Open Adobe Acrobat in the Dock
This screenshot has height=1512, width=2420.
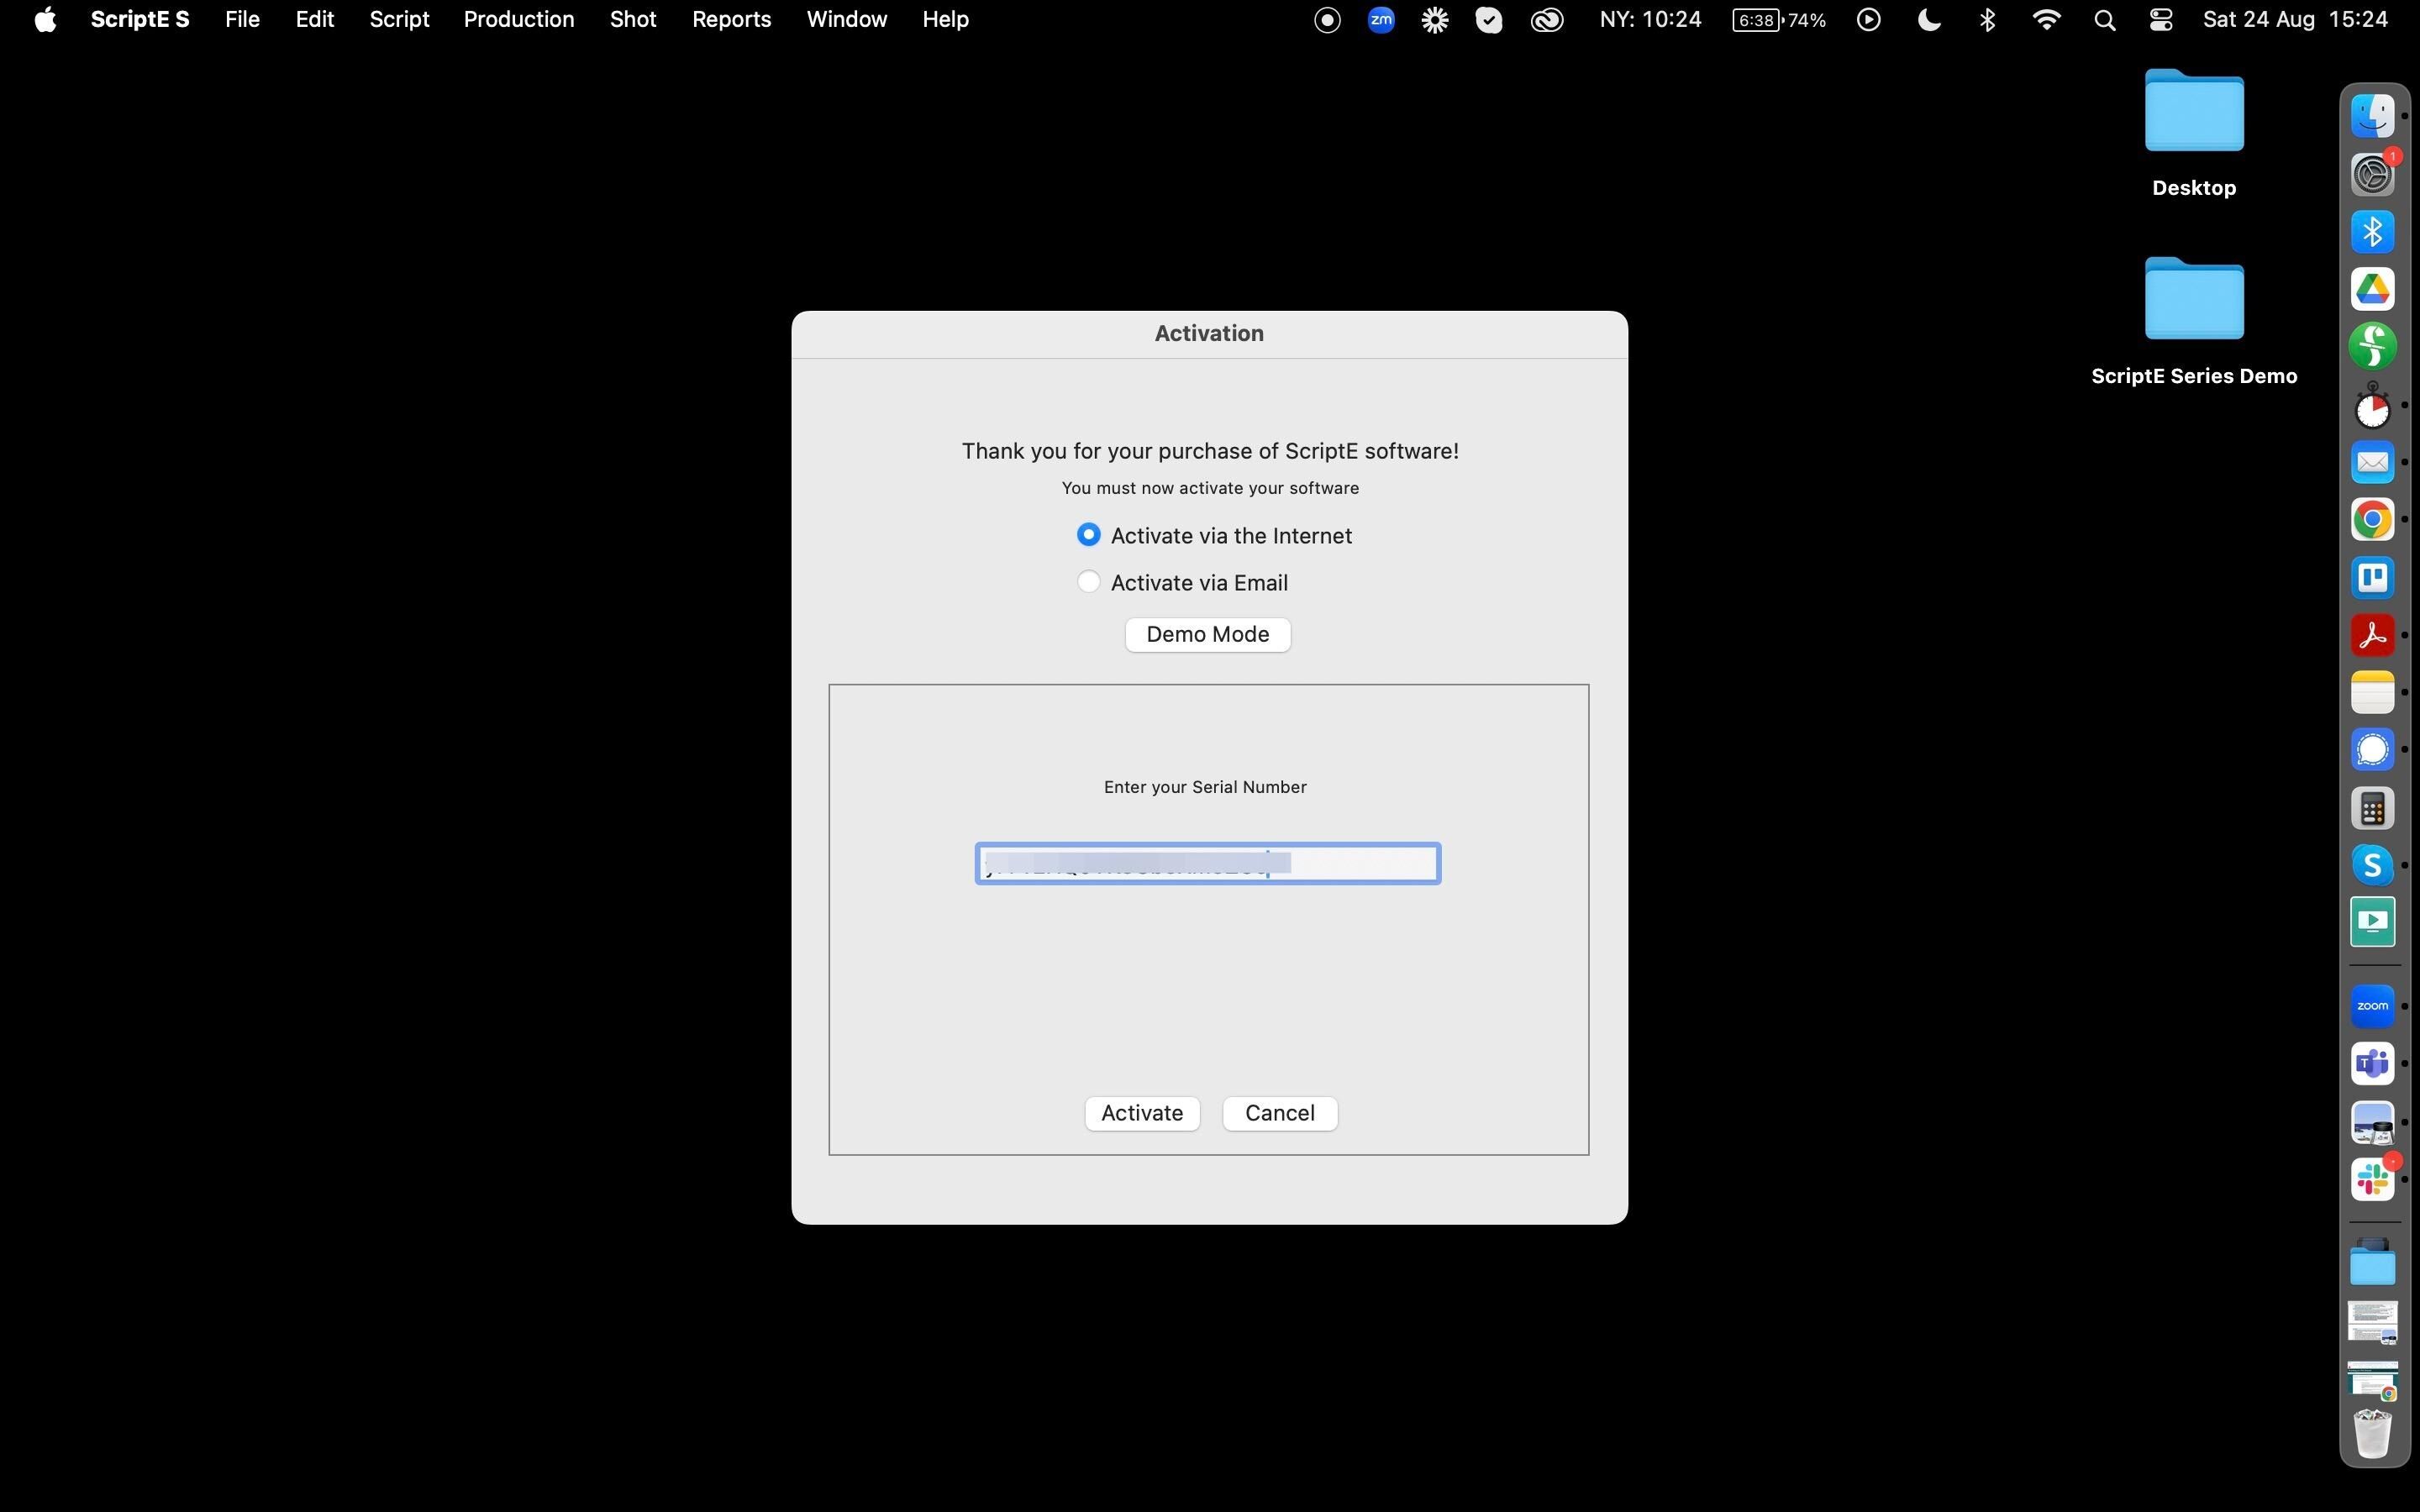2372,635
